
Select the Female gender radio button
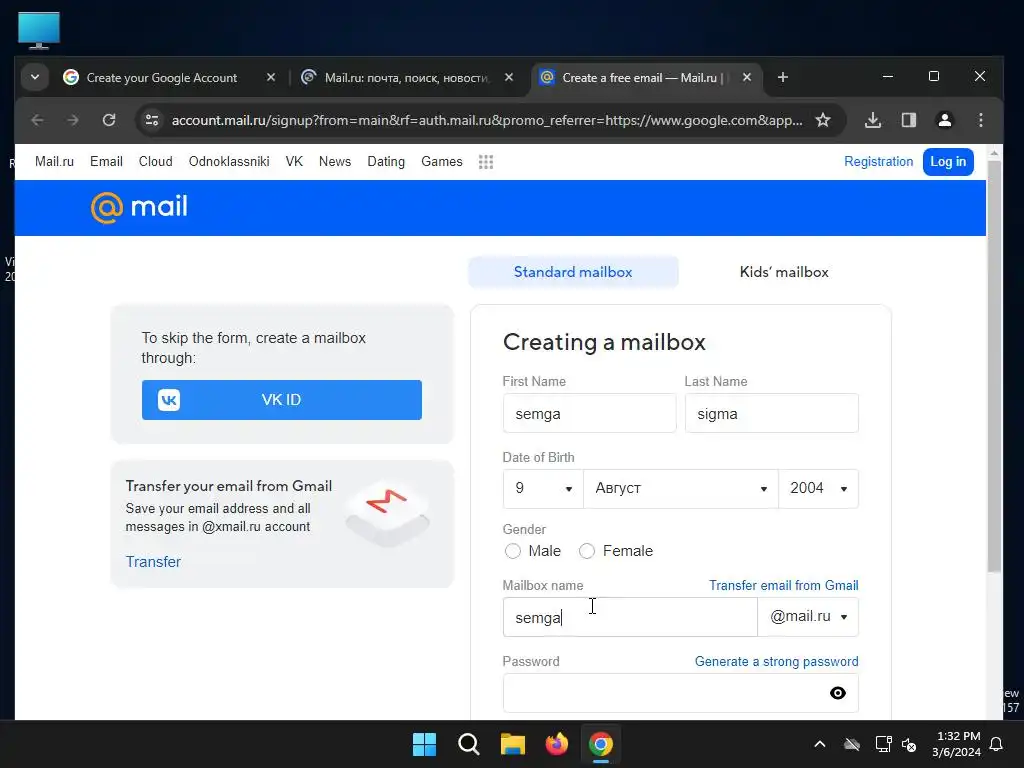pos(586,551)
